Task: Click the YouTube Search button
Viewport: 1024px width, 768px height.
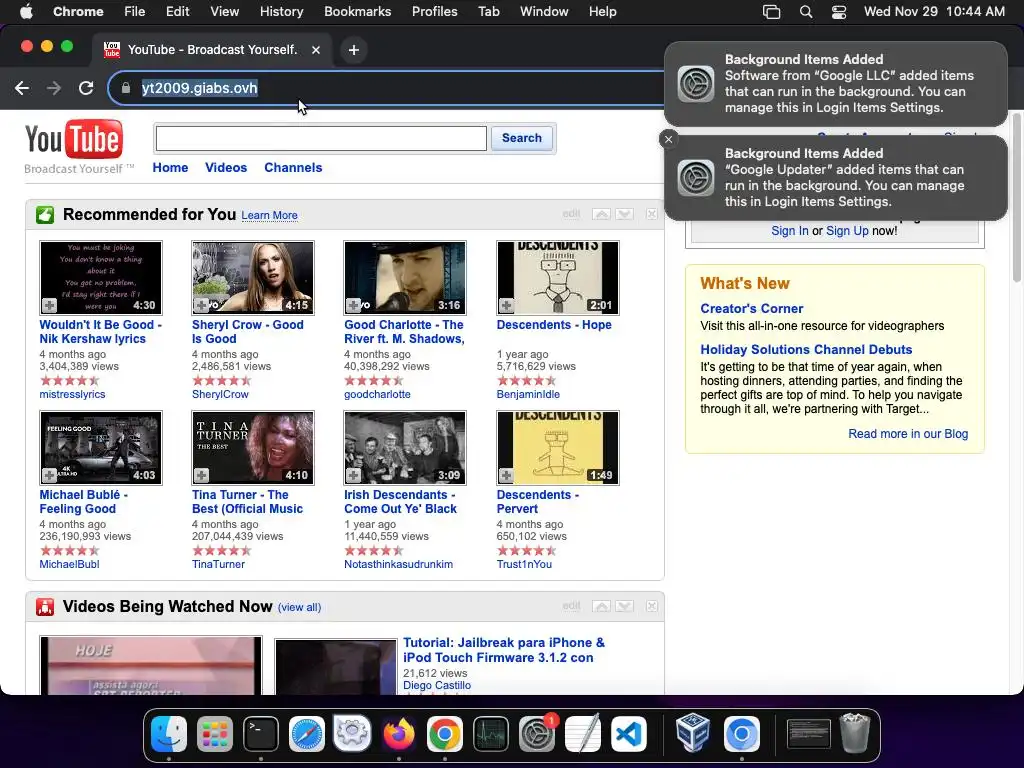Action: tap(522, 138)
